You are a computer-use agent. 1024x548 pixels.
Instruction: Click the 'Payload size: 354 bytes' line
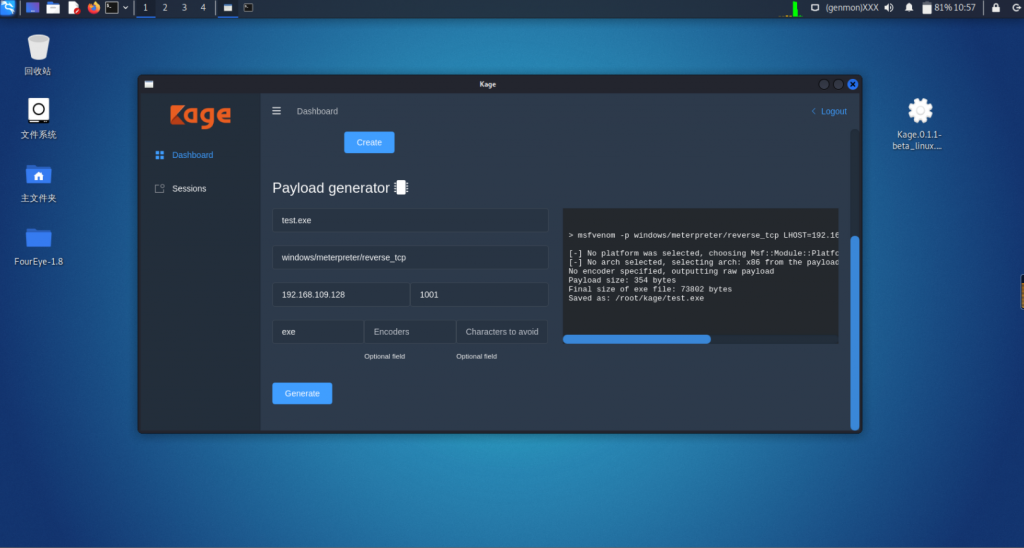622,280
